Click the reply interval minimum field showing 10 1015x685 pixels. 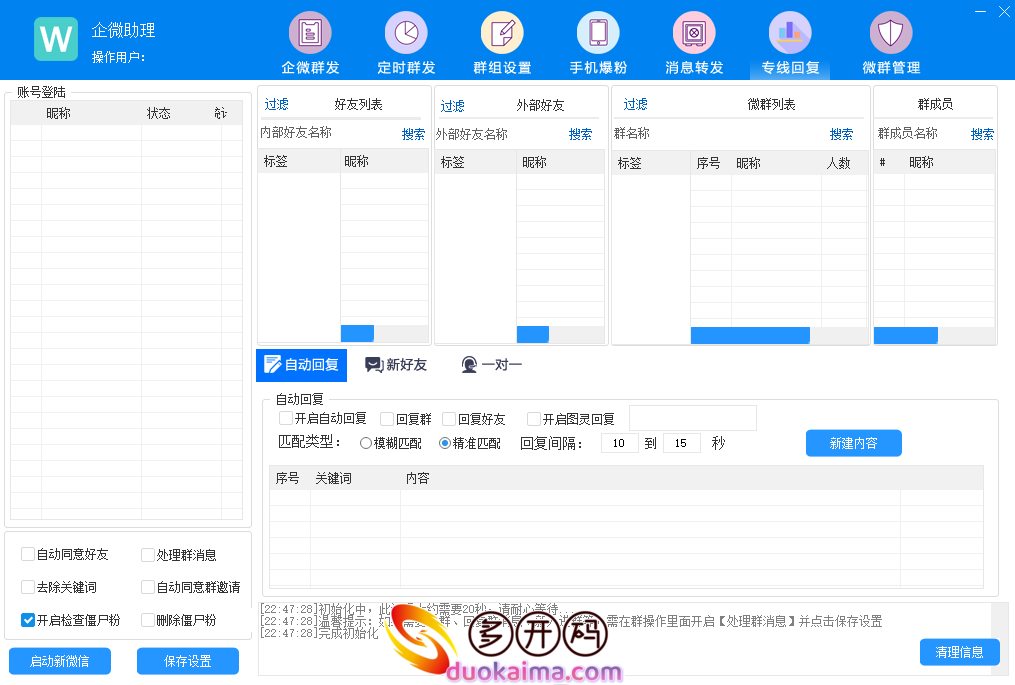pos(619,443)
